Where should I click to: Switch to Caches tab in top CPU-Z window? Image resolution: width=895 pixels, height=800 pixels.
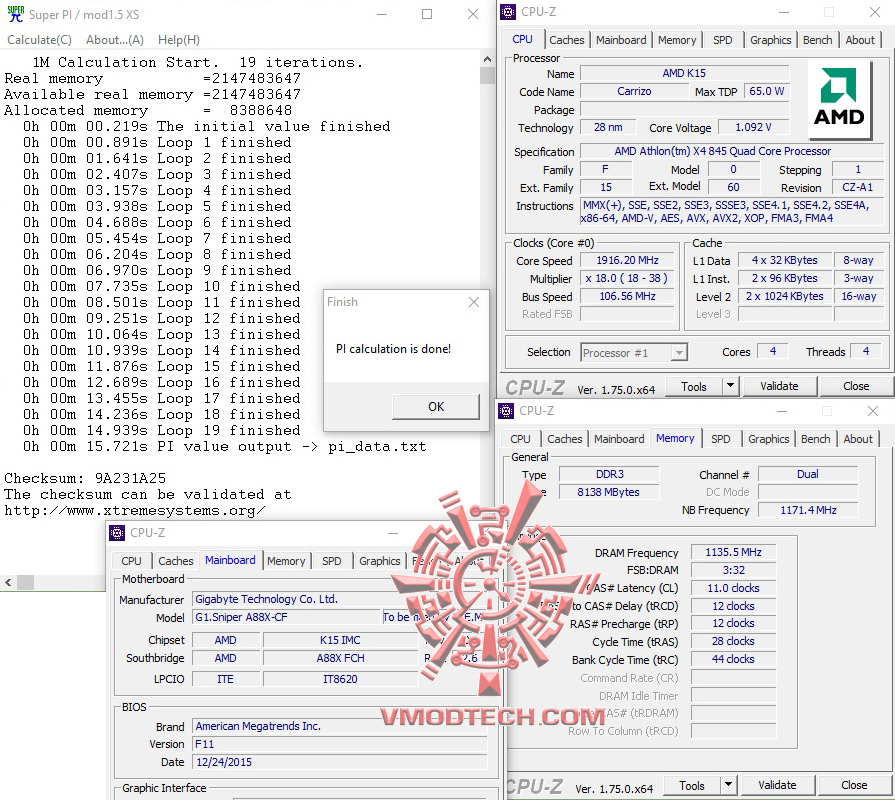point(566,40)
